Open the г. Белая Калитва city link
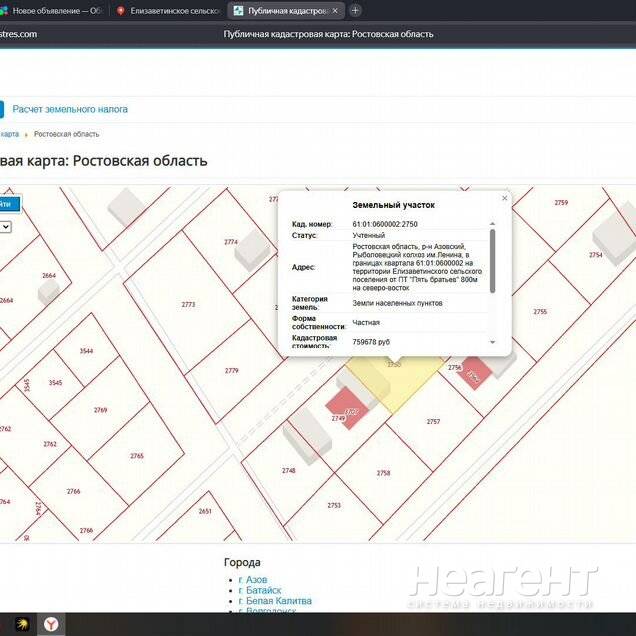The width and height of the screenshot is (636, 636). click(x=275, y=602)
